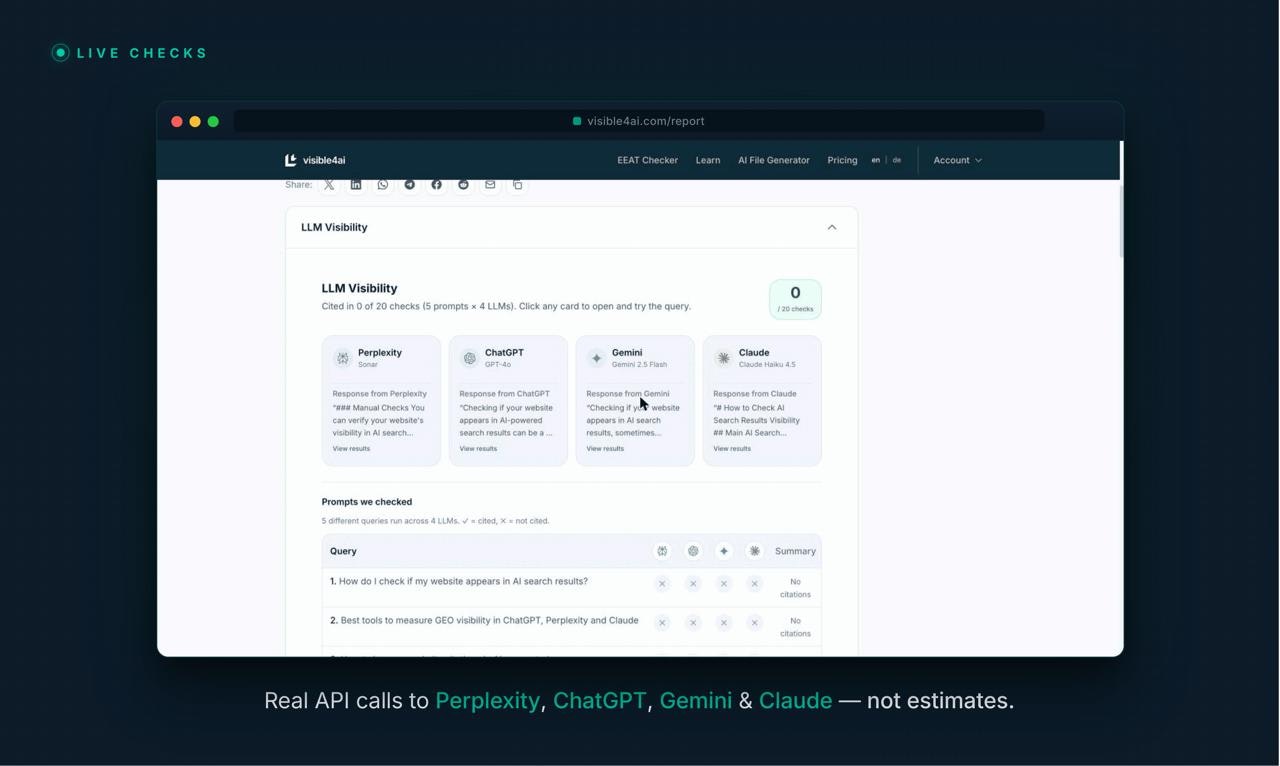This screenshot has width=1280, height=766.
Task: Click the Summary column header
Action: [x=795, y=551]
